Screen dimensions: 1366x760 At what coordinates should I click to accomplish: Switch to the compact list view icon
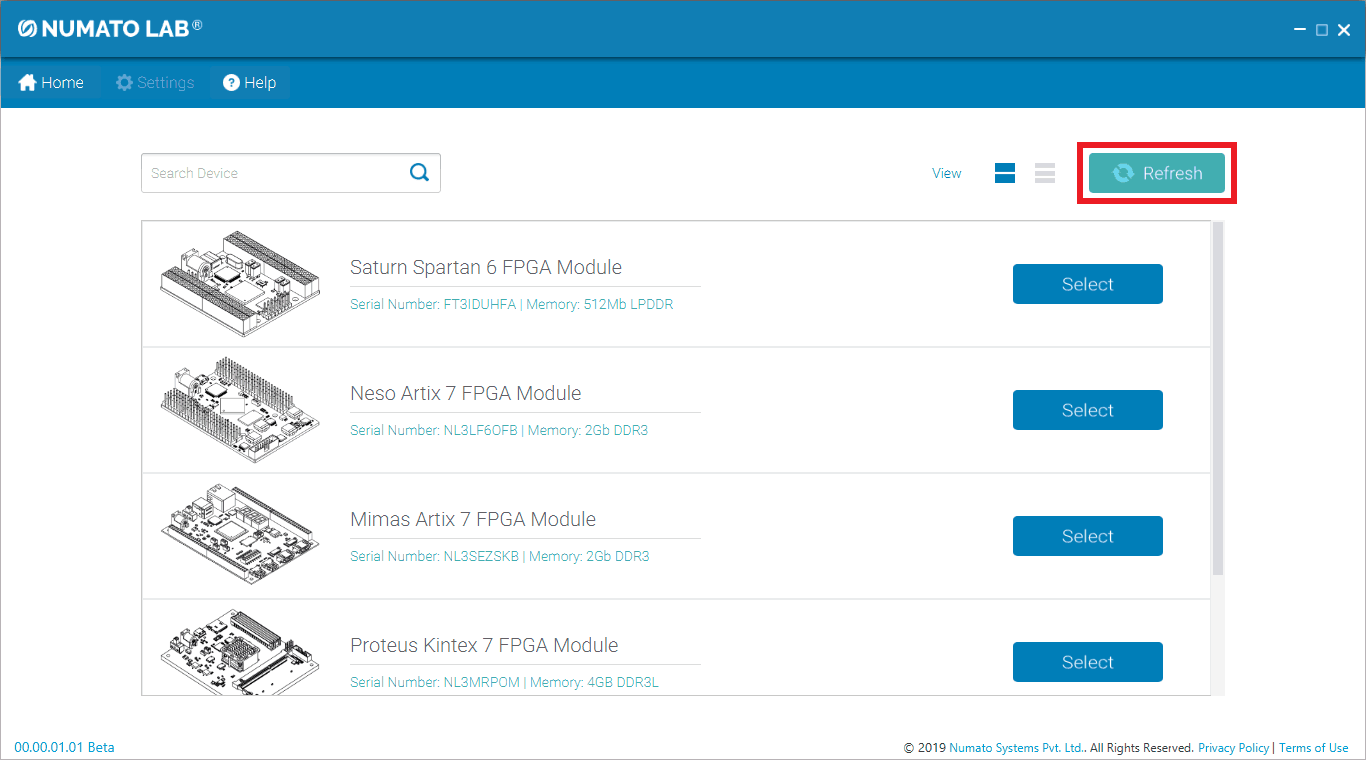[x=1045, y=173]
